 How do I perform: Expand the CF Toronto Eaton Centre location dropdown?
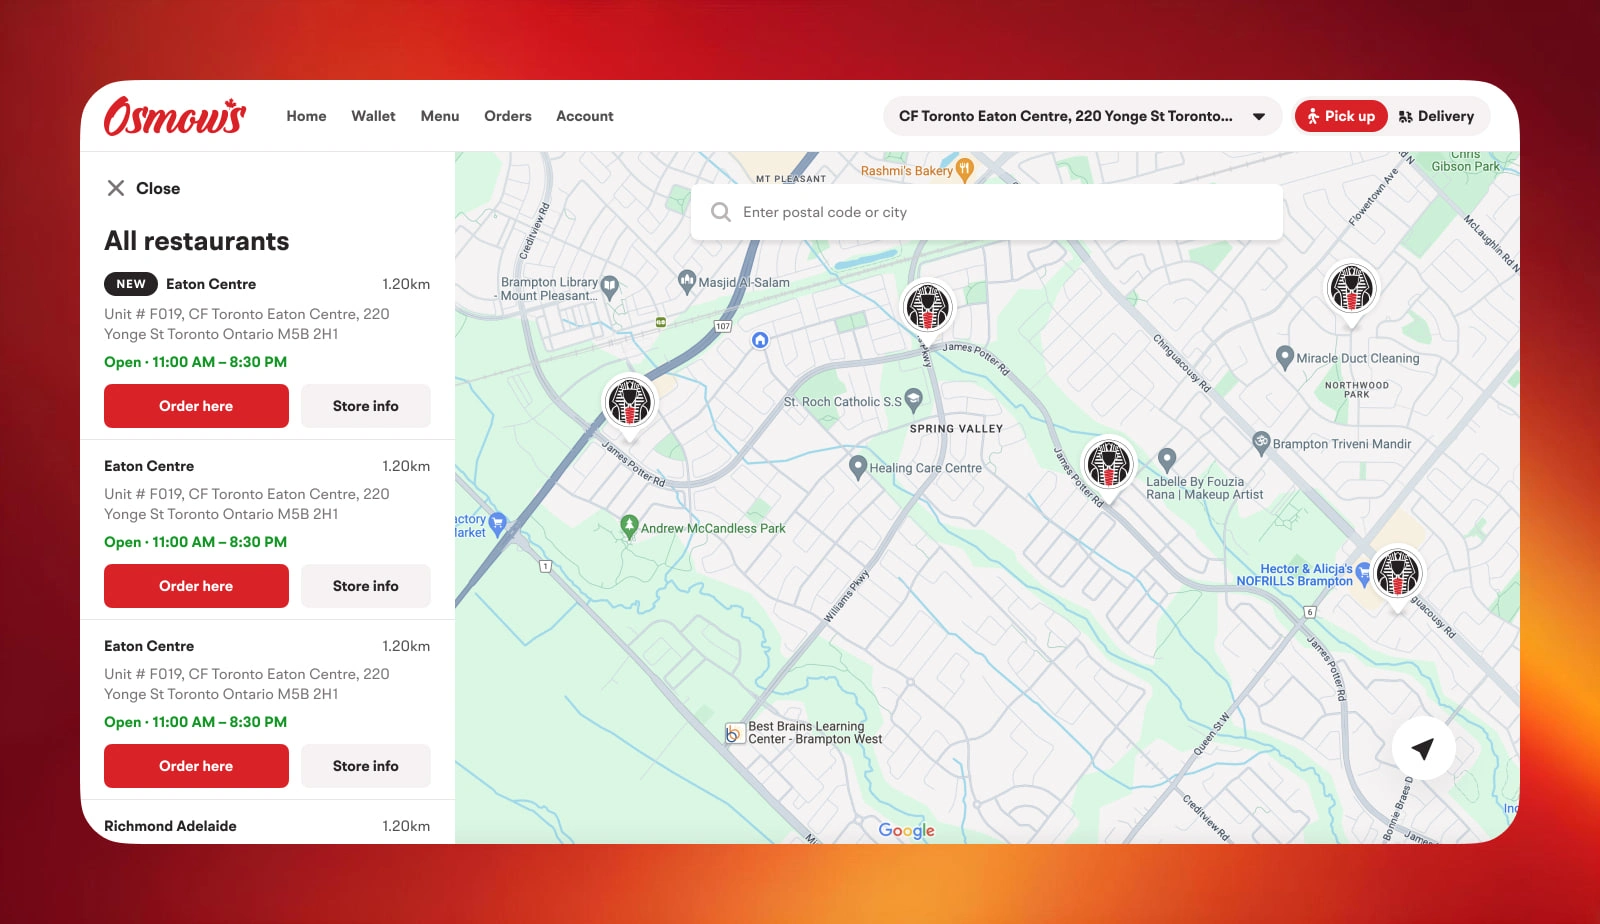(x=1083, y=116)
